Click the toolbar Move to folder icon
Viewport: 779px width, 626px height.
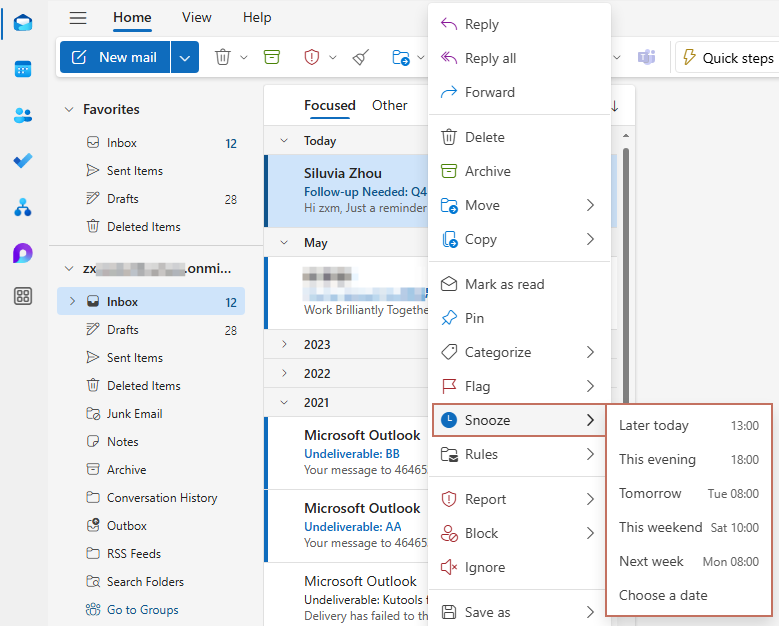coord(400,57)
